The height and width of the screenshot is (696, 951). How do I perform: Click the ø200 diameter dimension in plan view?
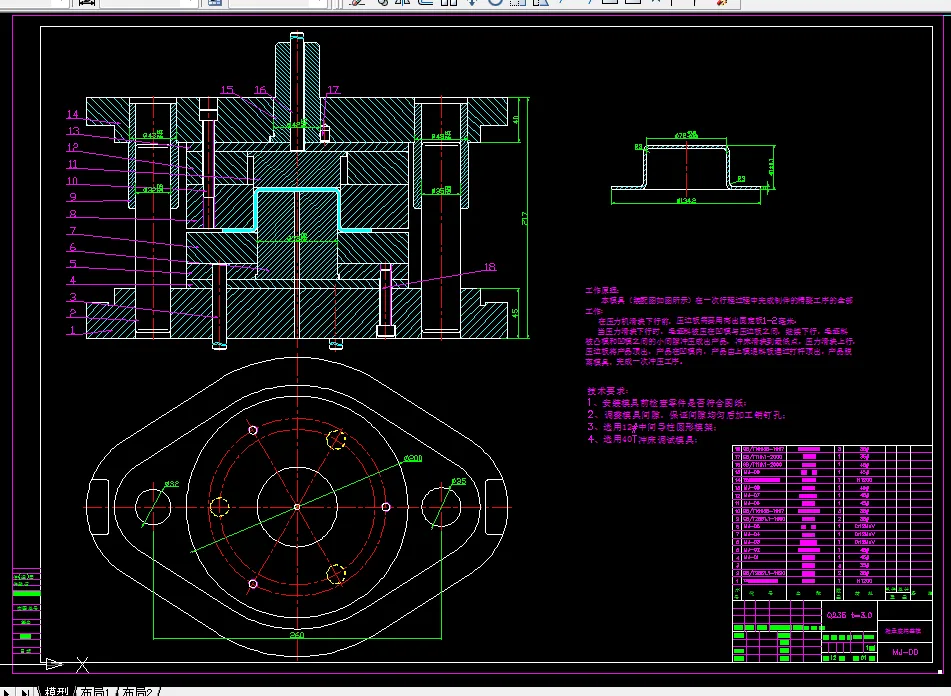pos(413,458)
